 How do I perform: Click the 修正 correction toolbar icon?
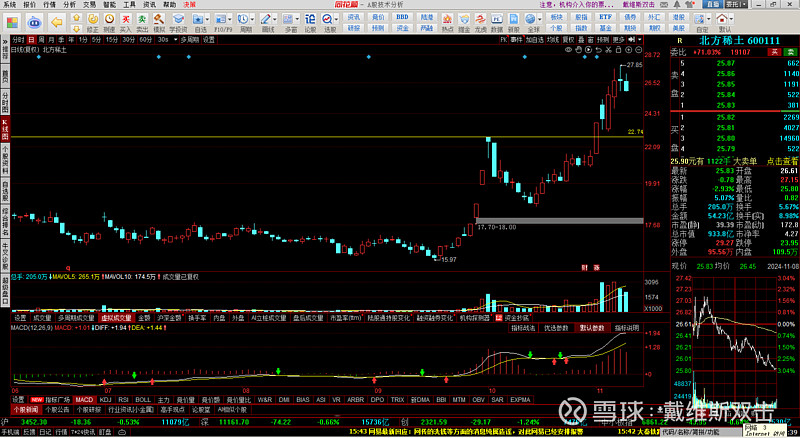(x=92, y=19)
